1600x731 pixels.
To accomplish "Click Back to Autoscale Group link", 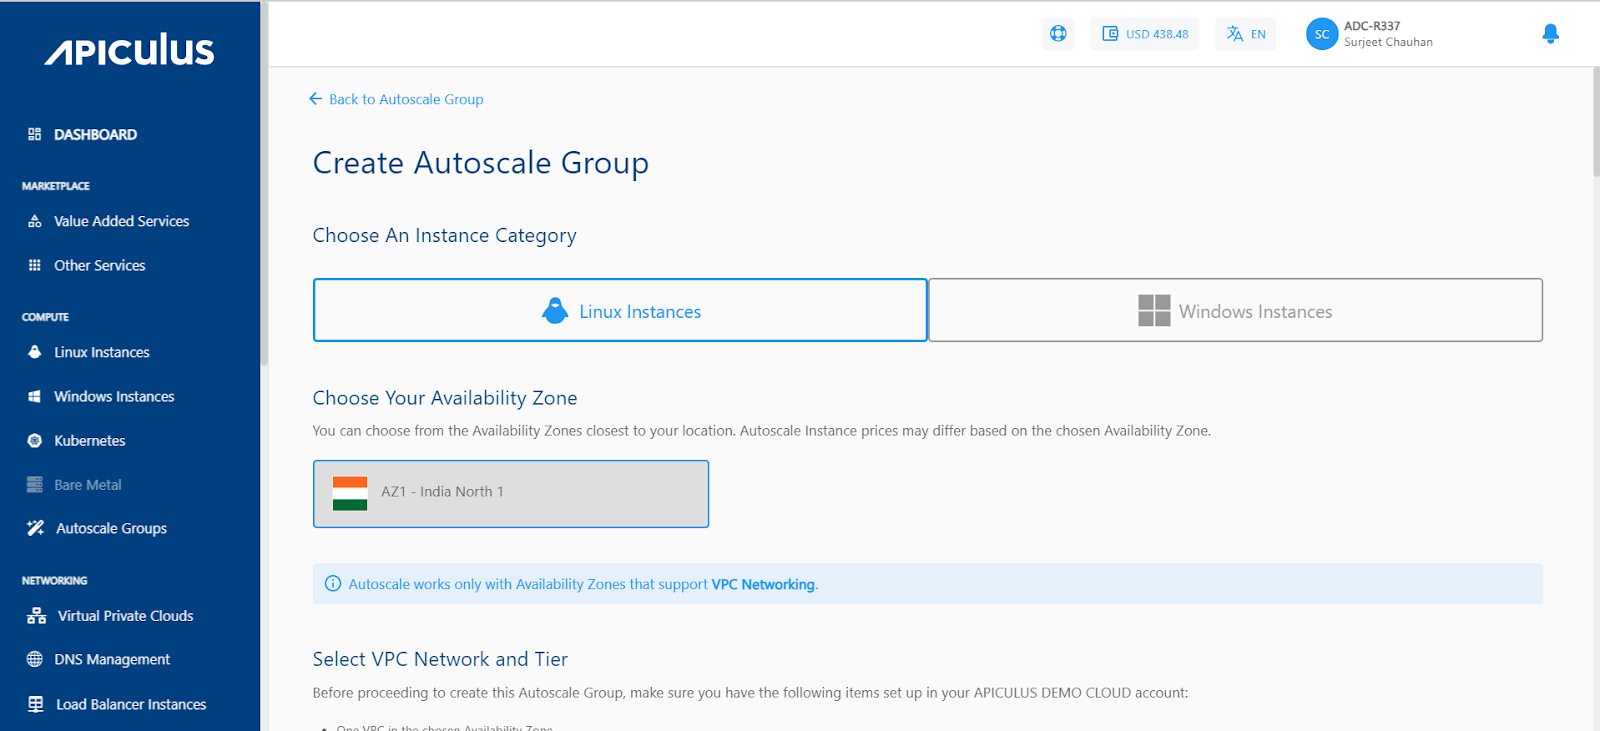I will tap(396, 99).
